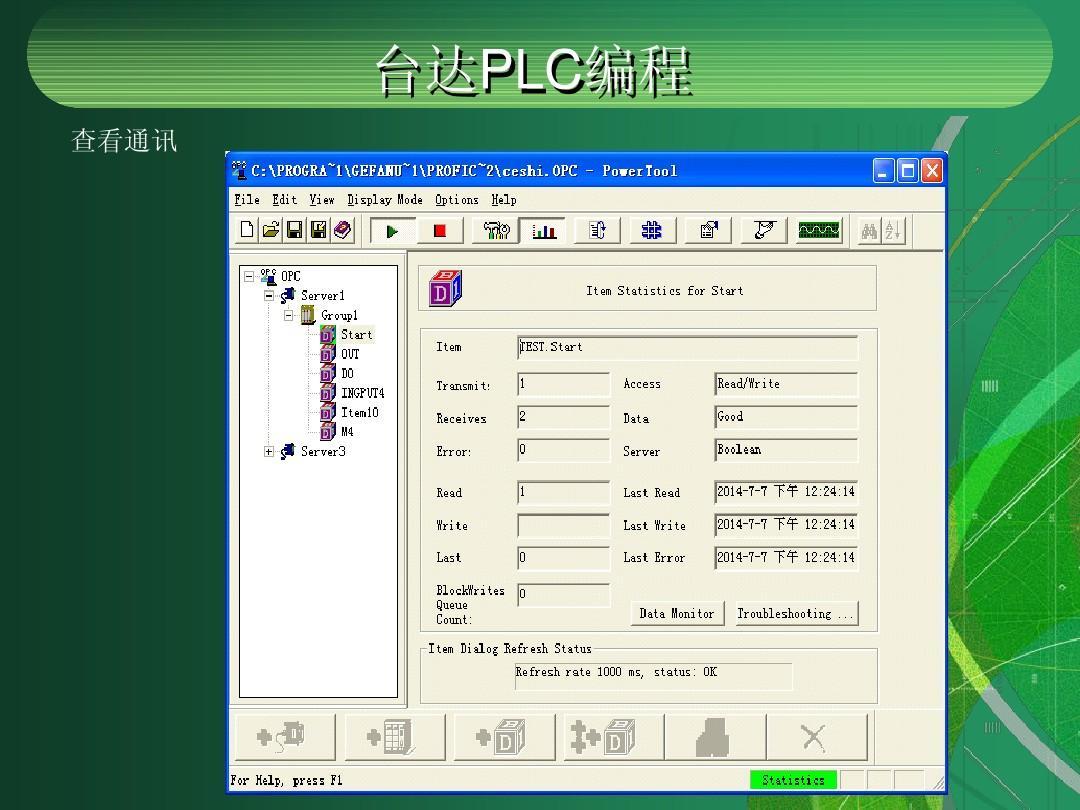The image size is (1080, 810).
Task: Open the View menu
Action: (322, 200)
